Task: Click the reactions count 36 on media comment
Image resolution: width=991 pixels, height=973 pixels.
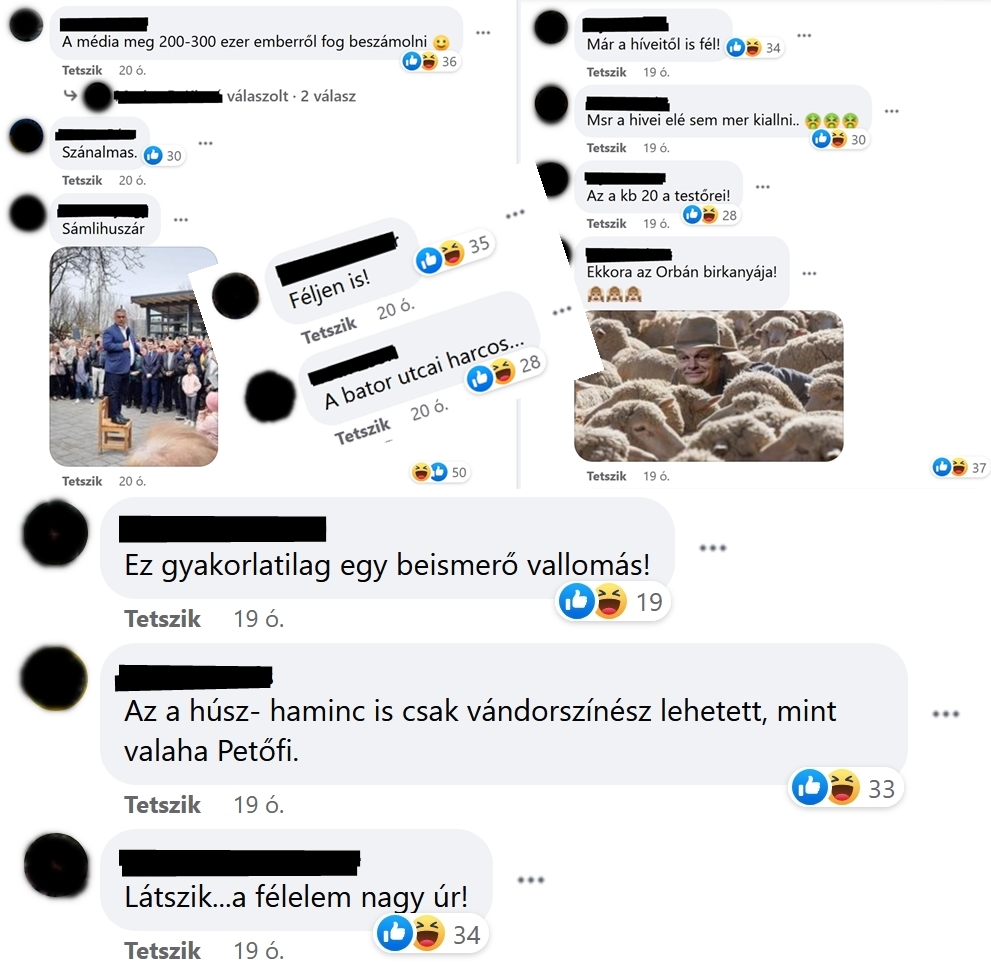Action: (x=430, y=61)
